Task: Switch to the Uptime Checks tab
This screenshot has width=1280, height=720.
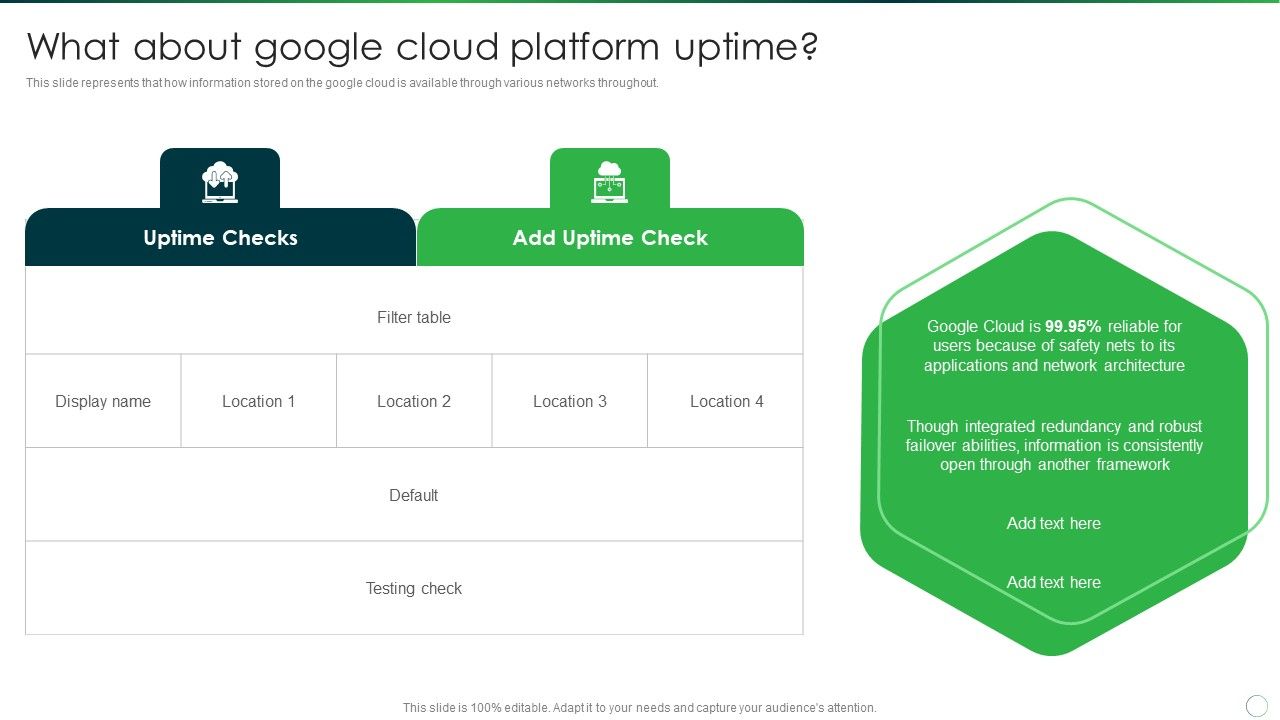Action: 220,238
